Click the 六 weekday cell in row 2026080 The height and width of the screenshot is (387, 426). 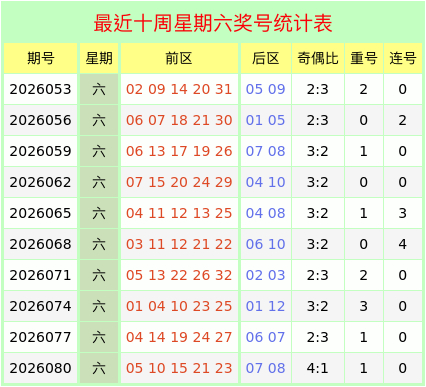[x=99, y=368]
